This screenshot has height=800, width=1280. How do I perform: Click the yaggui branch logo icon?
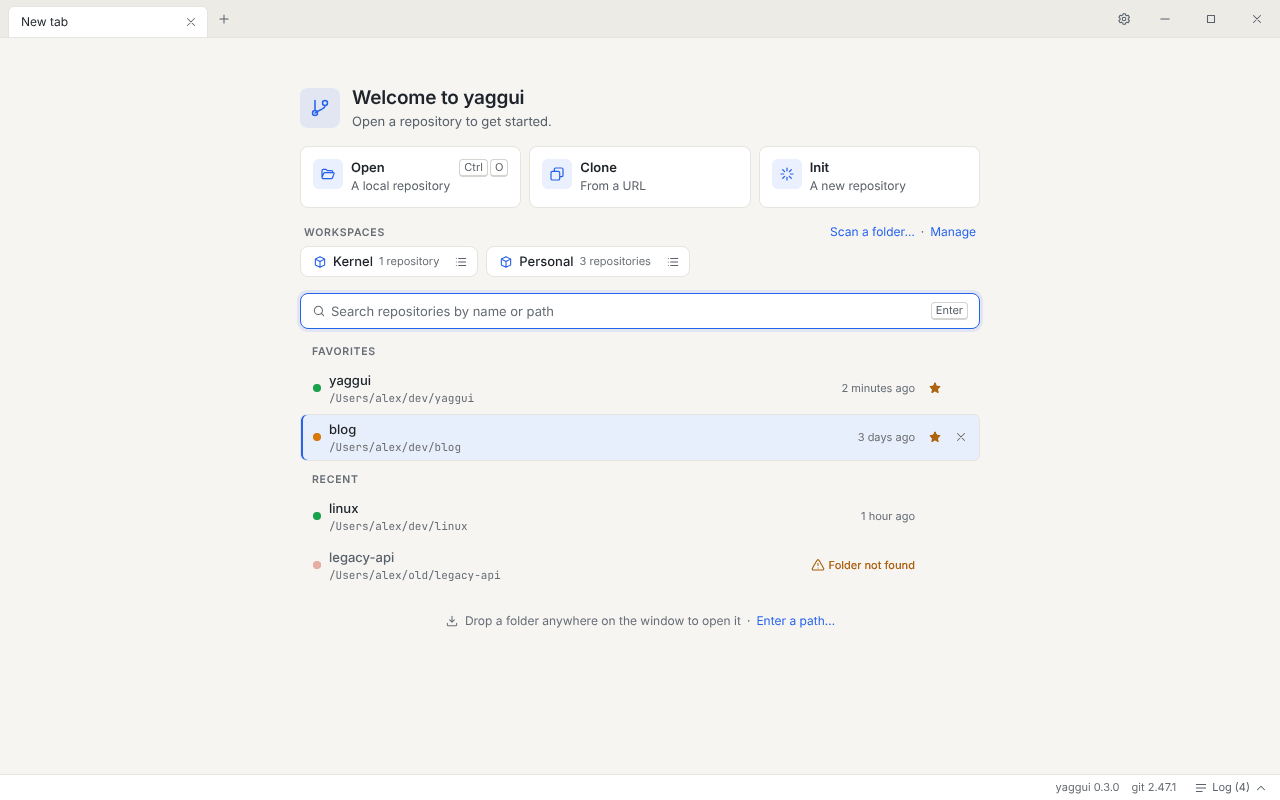(320, 108)
